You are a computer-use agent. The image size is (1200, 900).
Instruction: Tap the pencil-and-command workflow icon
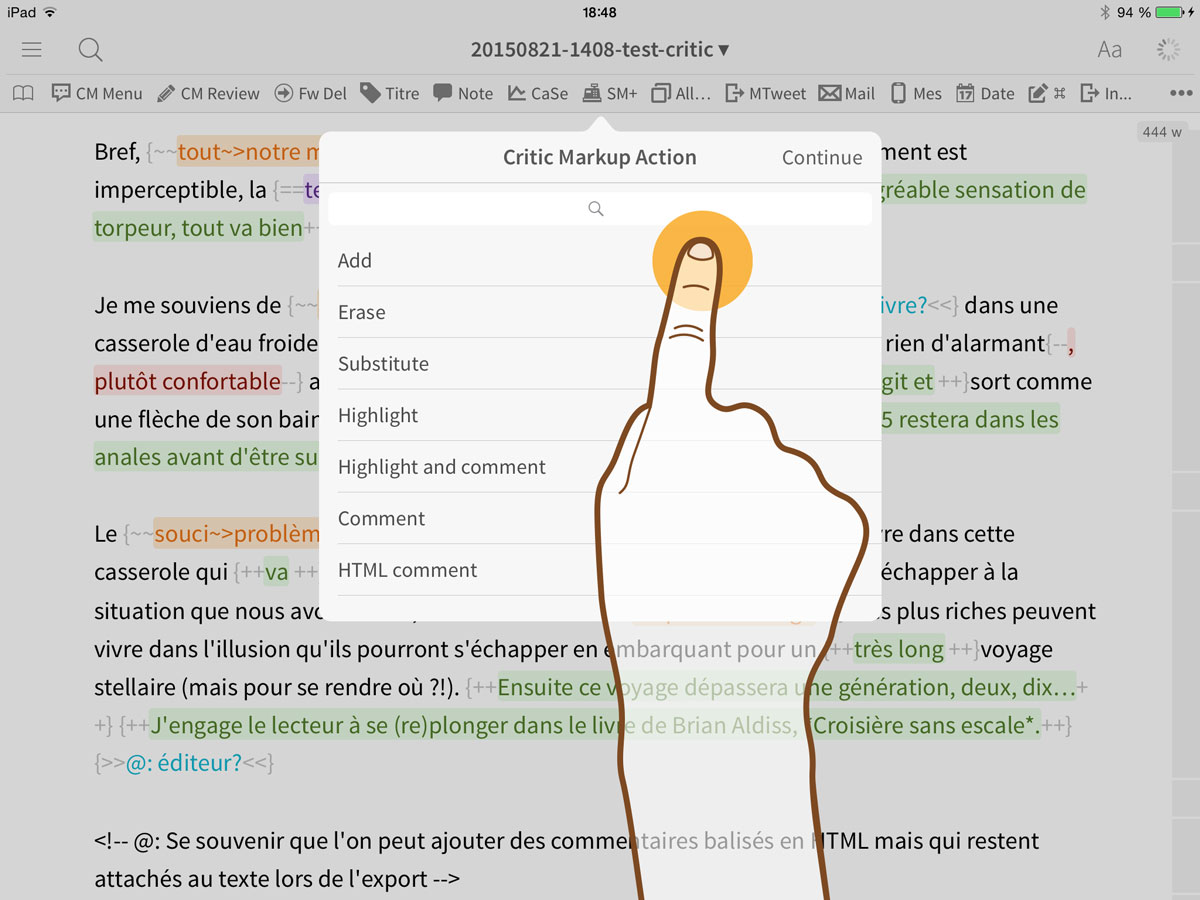[1047, 93]
